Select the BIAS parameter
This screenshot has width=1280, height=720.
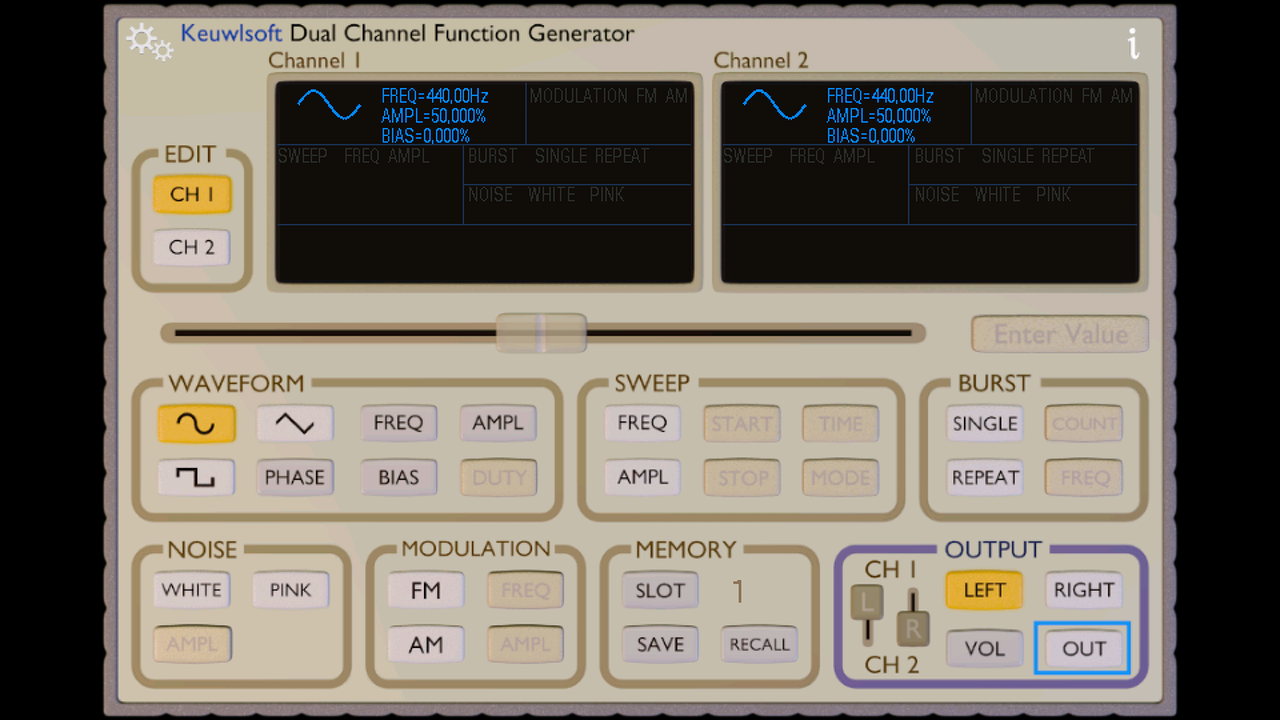click(x=398, y=478)
